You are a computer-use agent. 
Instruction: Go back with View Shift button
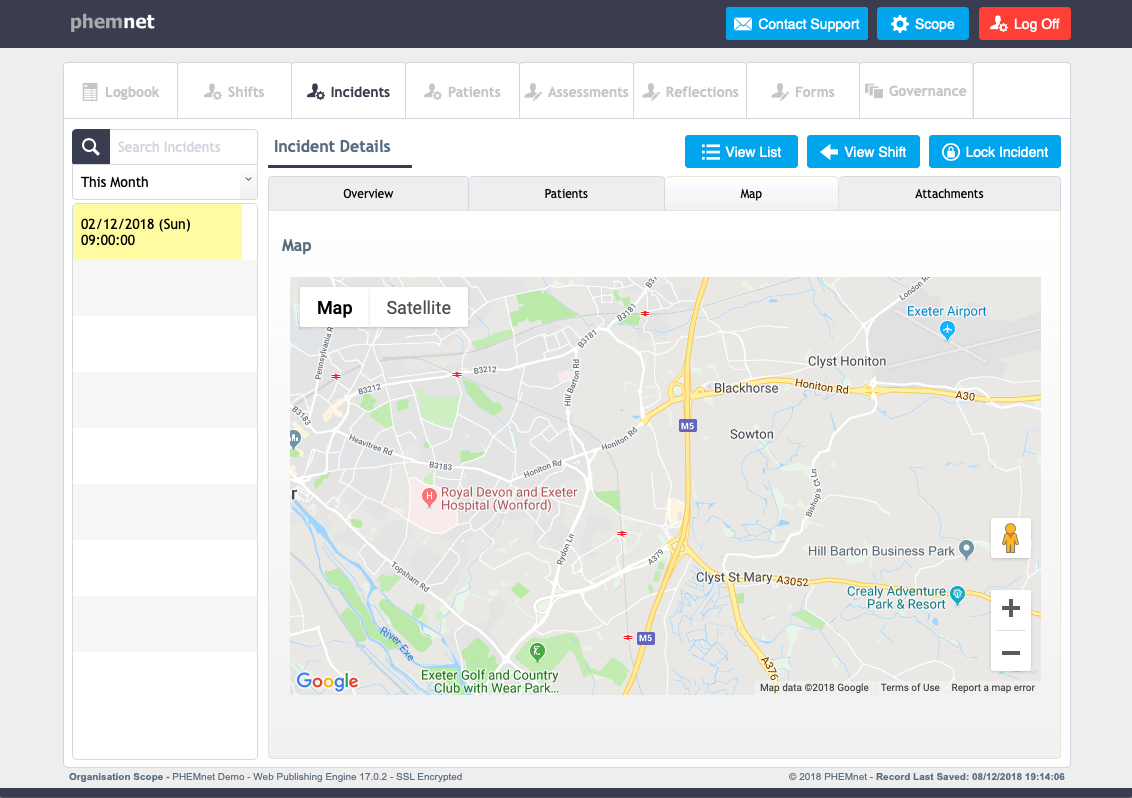point(863,152)
